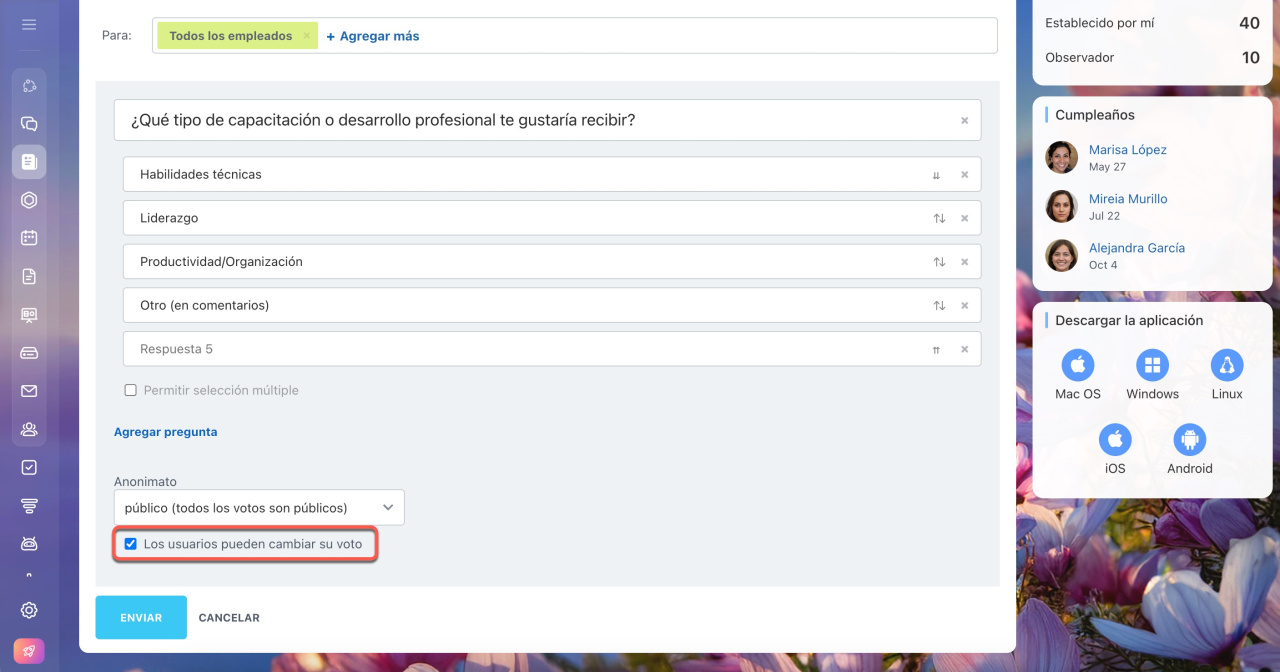Open the settings gear in the sidebar
The width and height of the screenshot is (1280, 672).
(x=29, y=610)
